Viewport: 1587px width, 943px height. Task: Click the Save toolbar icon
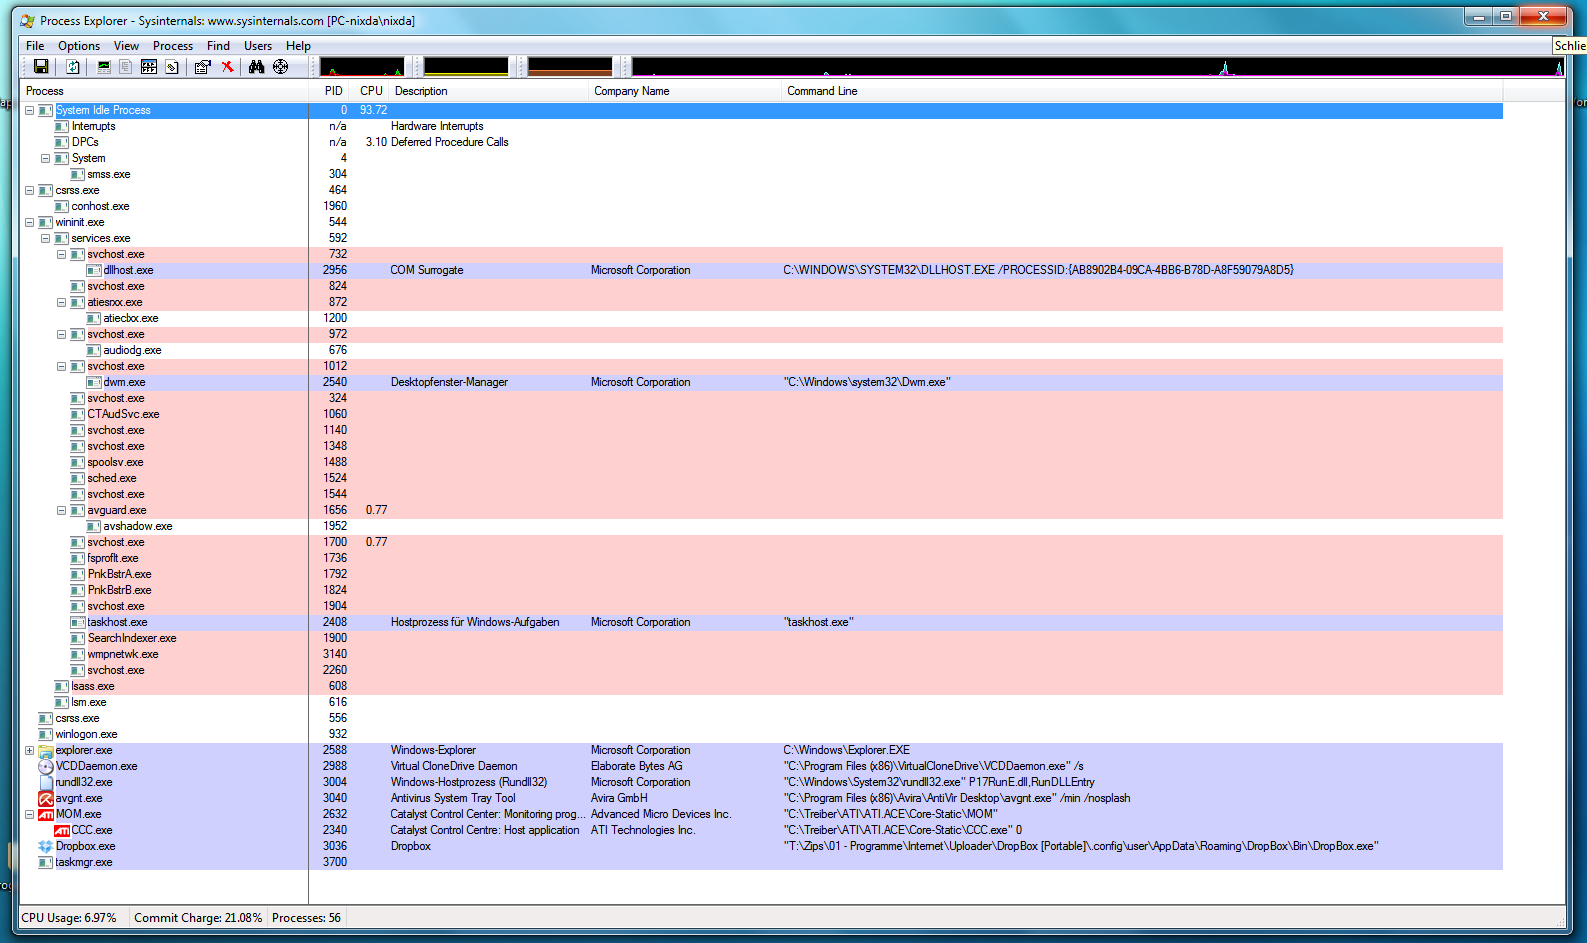pyautogui.click(x=41, y=67)
